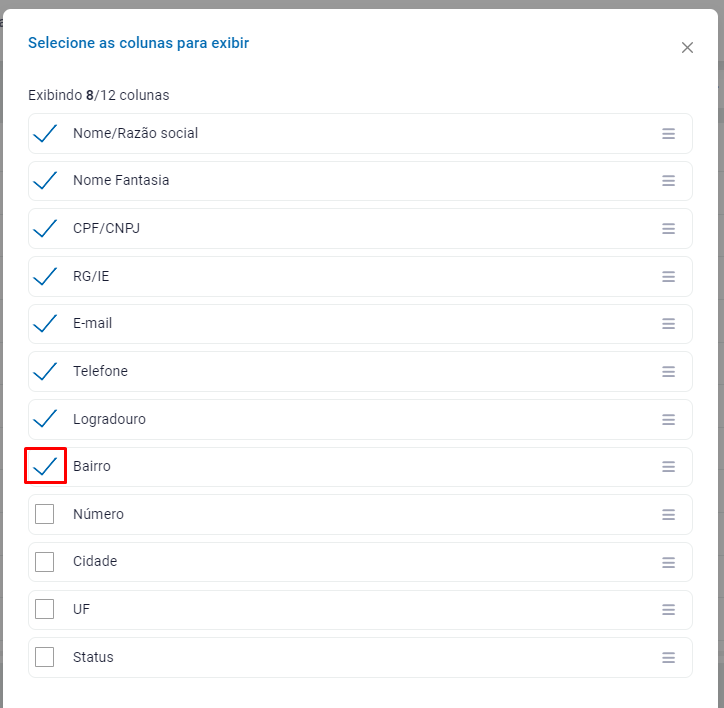Click the Telefone row drag handle
This screenshot has height=708, width=724.
pos(668,372)
